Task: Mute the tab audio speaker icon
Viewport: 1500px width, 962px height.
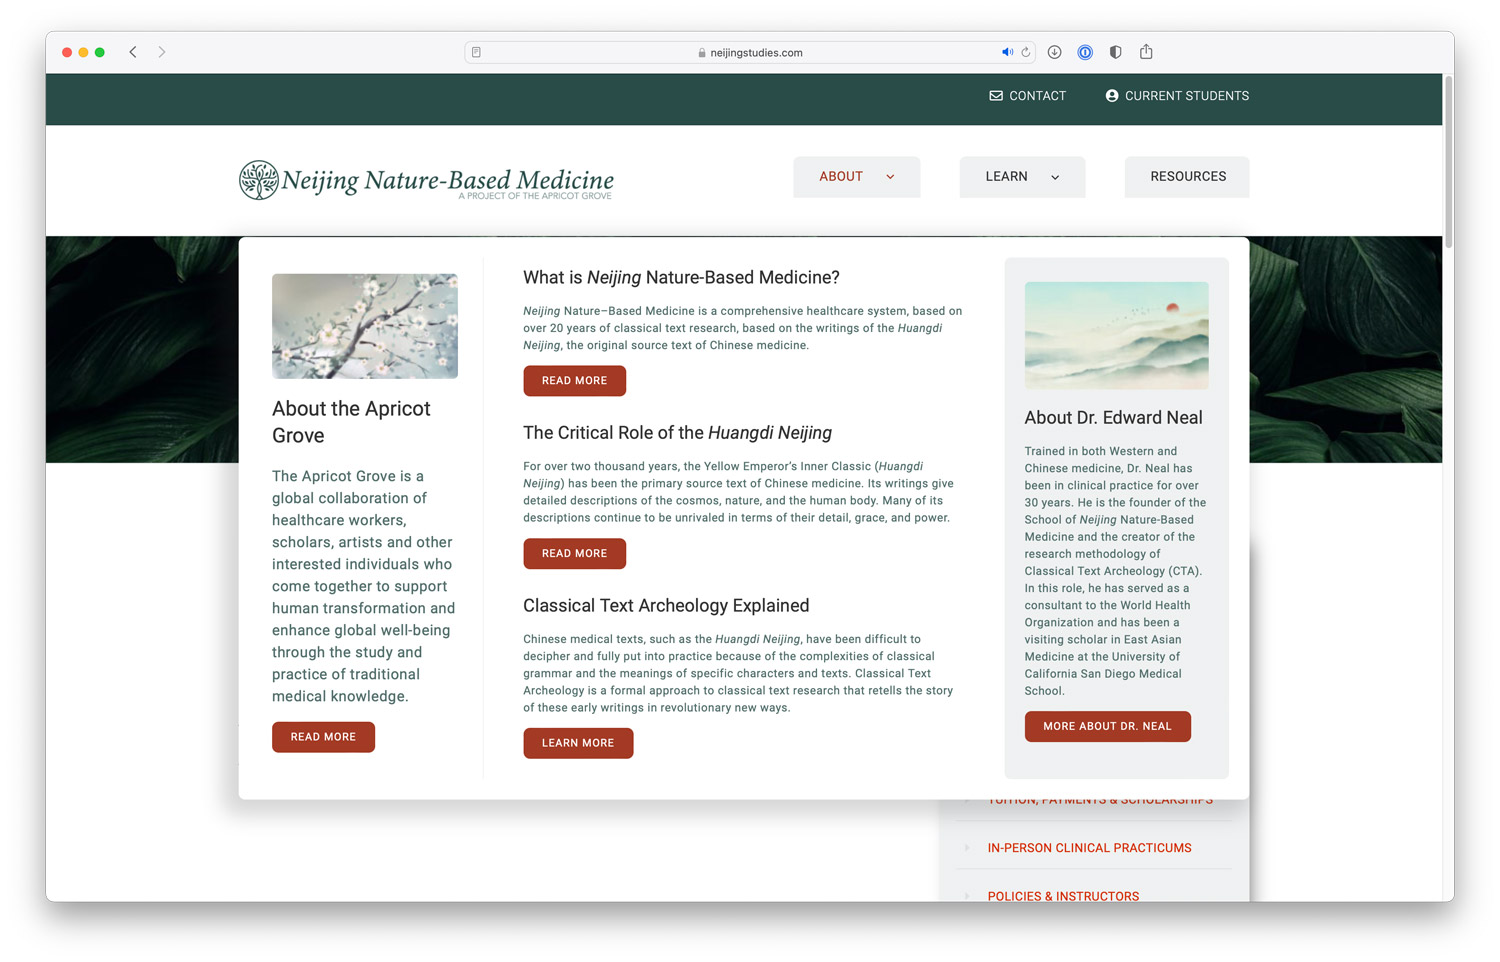Action: pos(1007,52)
